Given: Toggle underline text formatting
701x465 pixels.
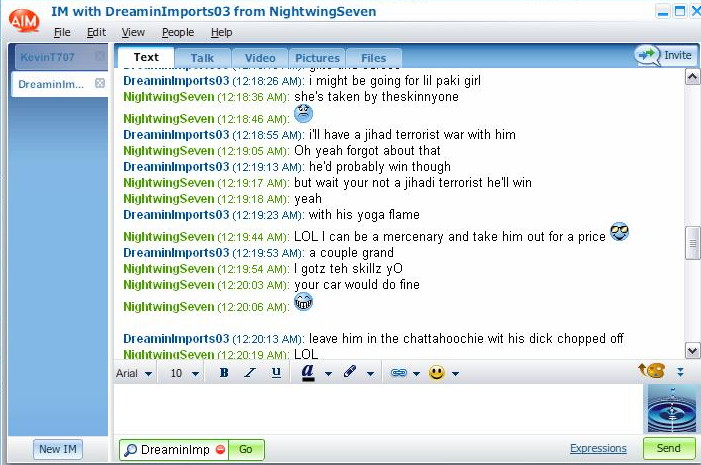Looking at the screenshot, I should (x=276, y=372).
